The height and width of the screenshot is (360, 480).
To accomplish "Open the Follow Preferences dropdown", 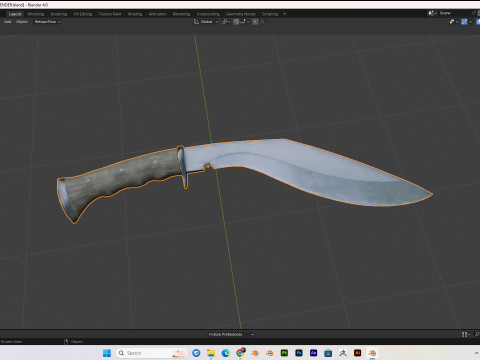I will pyautogui.click(x=231, y=334).
